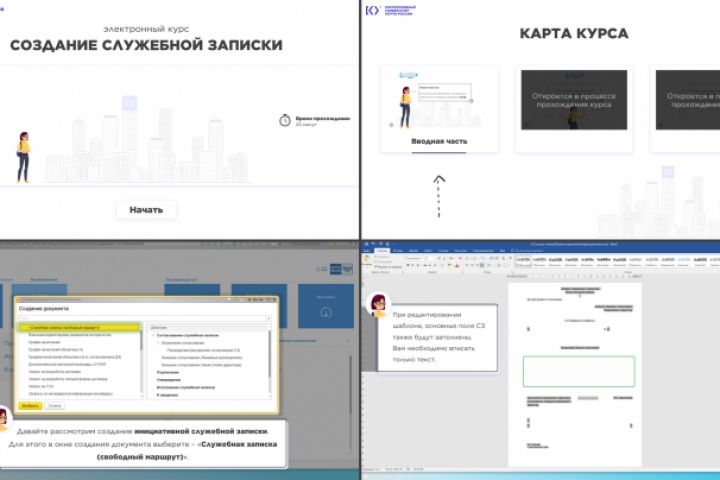Click the red font color icon in Word
This screenshot has height=480, width=720.
[x=457, y=265]
